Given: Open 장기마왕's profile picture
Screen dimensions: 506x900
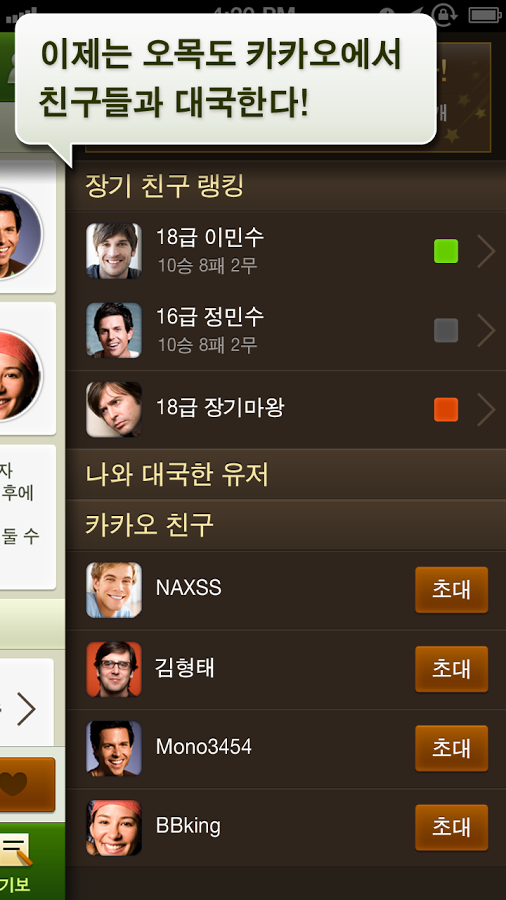Looking at the screenshot, I should click(114, 410).
